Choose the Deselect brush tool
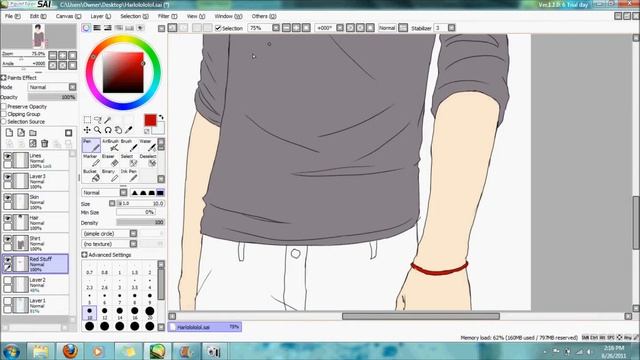This screenshot has width=640, height=360. [148, 161]
